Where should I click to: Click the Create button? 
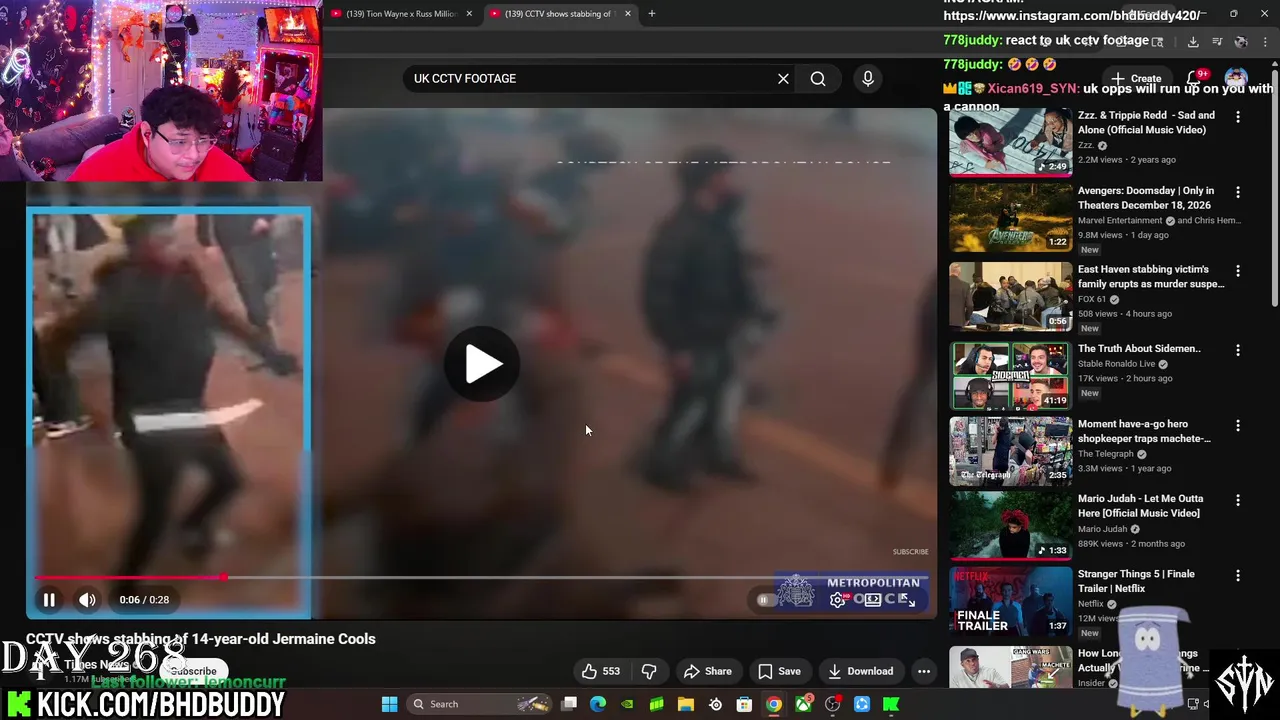pos(1136,78)
